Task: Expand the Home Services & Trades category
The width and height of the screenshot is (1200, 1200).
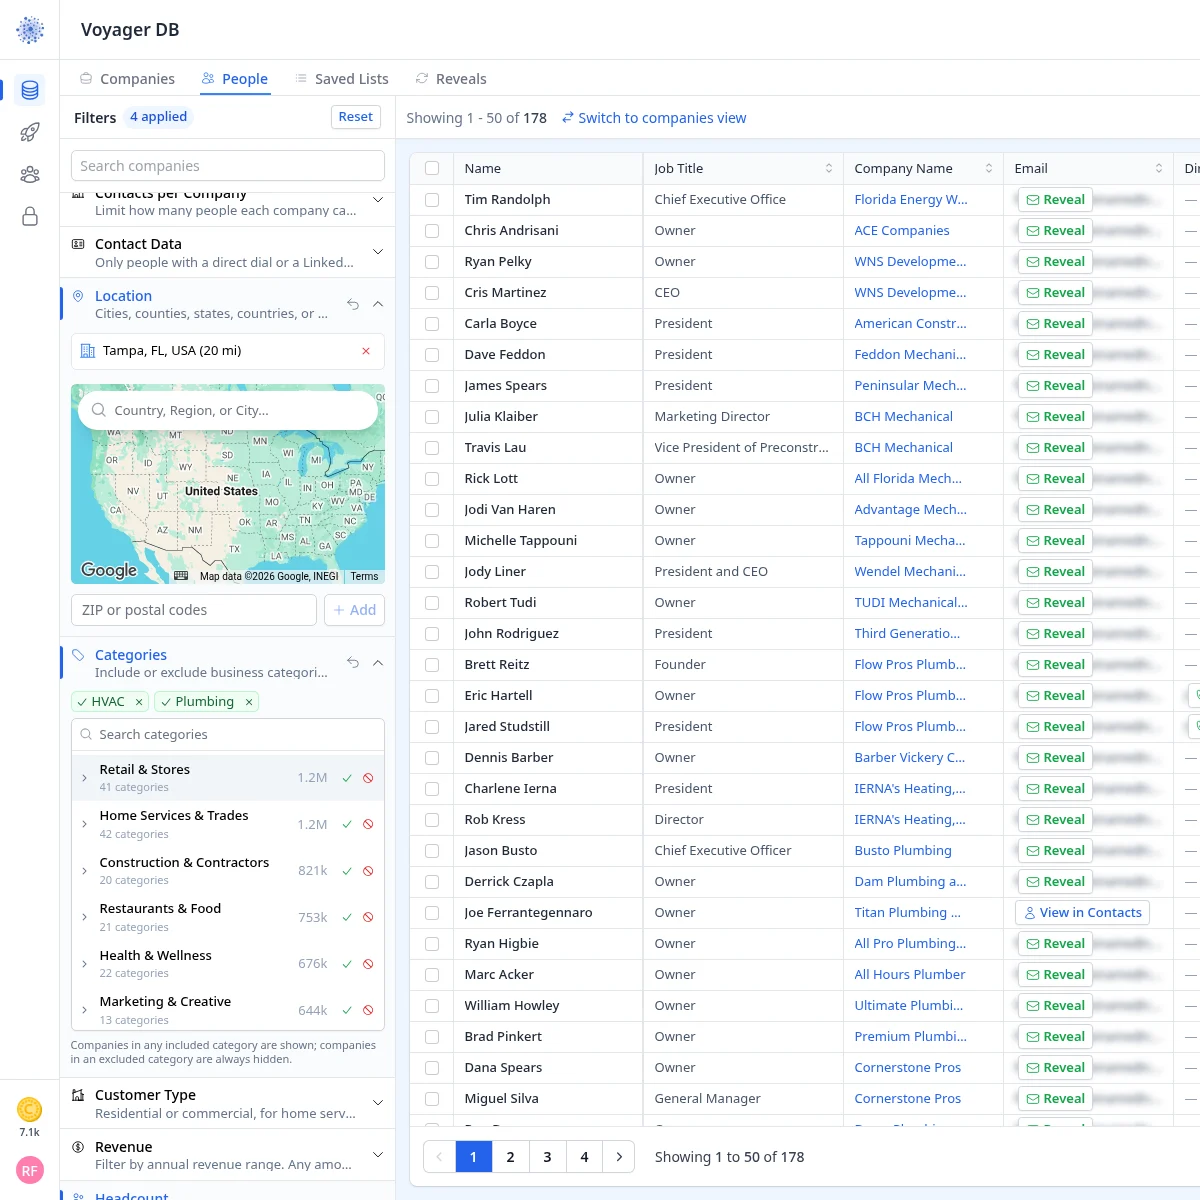Action: (84, 824)
